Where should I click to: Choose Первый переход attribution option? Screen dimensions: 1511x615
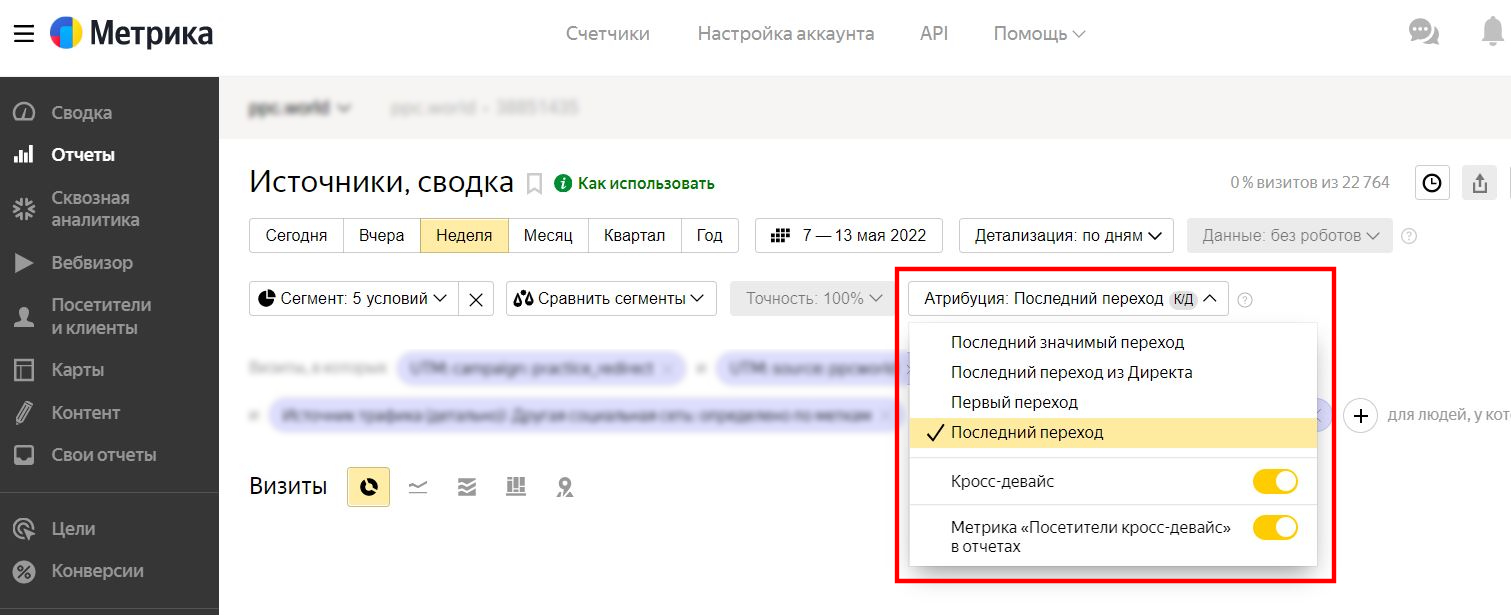tap(1014, 402)
